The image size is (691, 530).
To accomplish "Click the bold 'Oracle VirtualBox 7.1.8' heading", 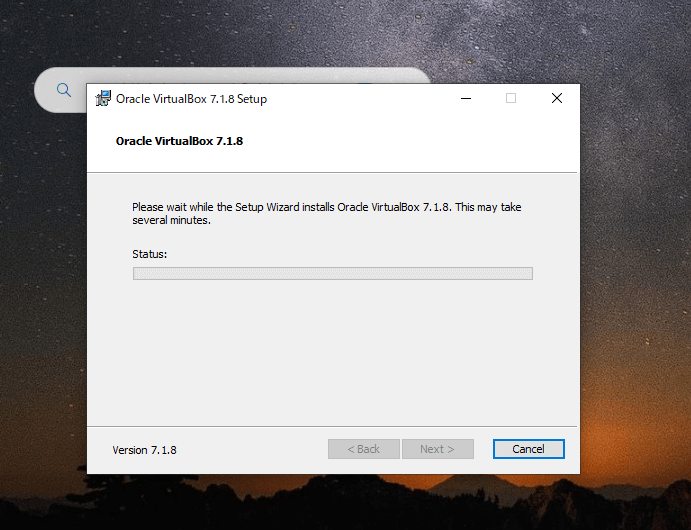I will [179, 141].
